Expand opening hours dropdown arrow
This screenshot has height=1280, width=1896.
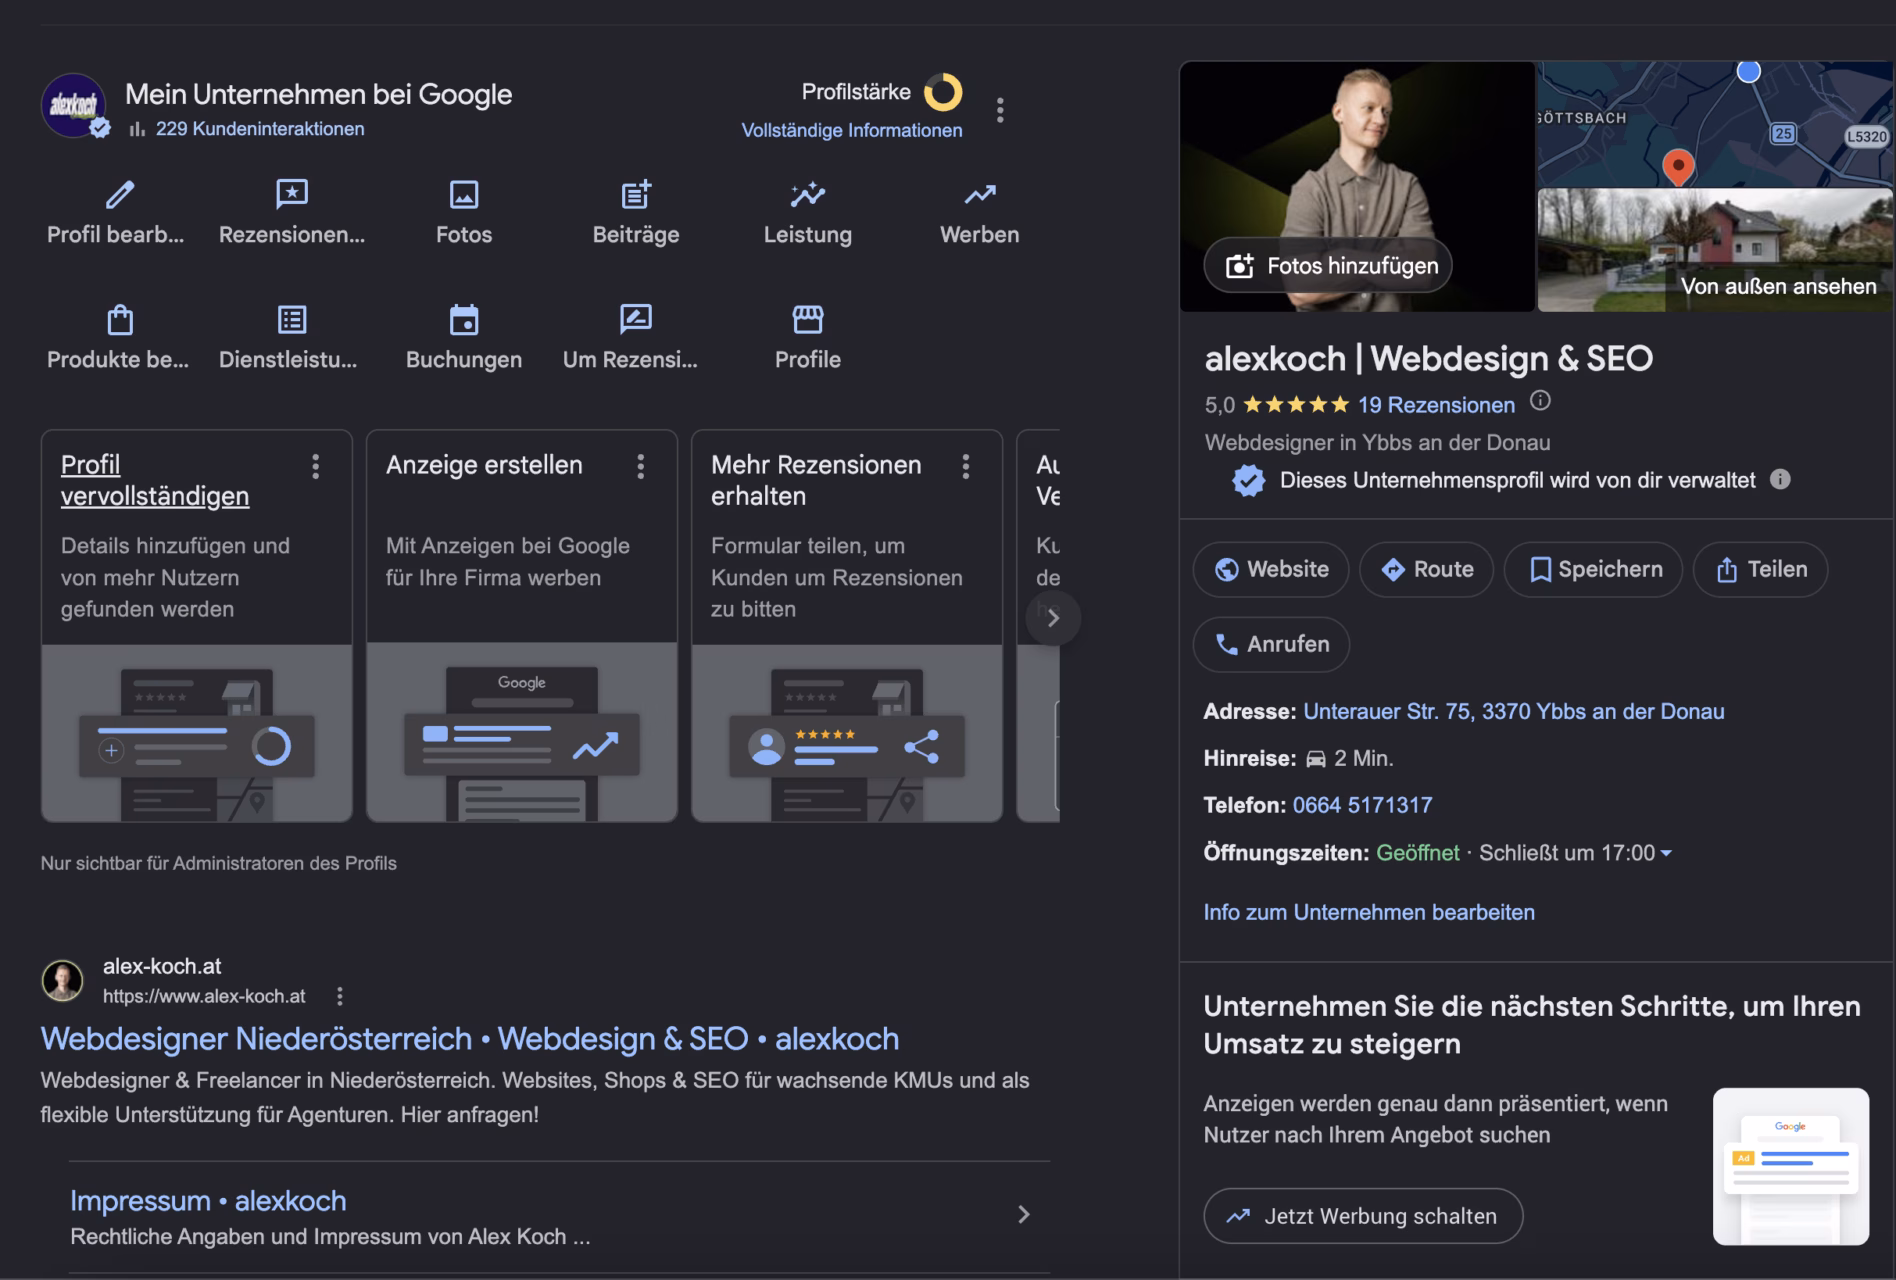1666,854
